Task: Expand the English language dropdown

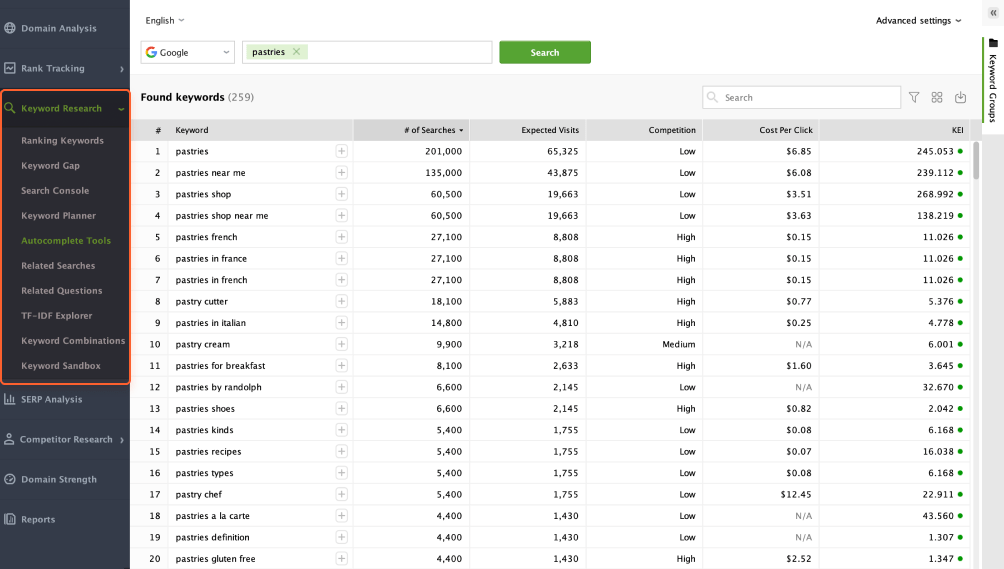Action: click(x=164, y=20)
